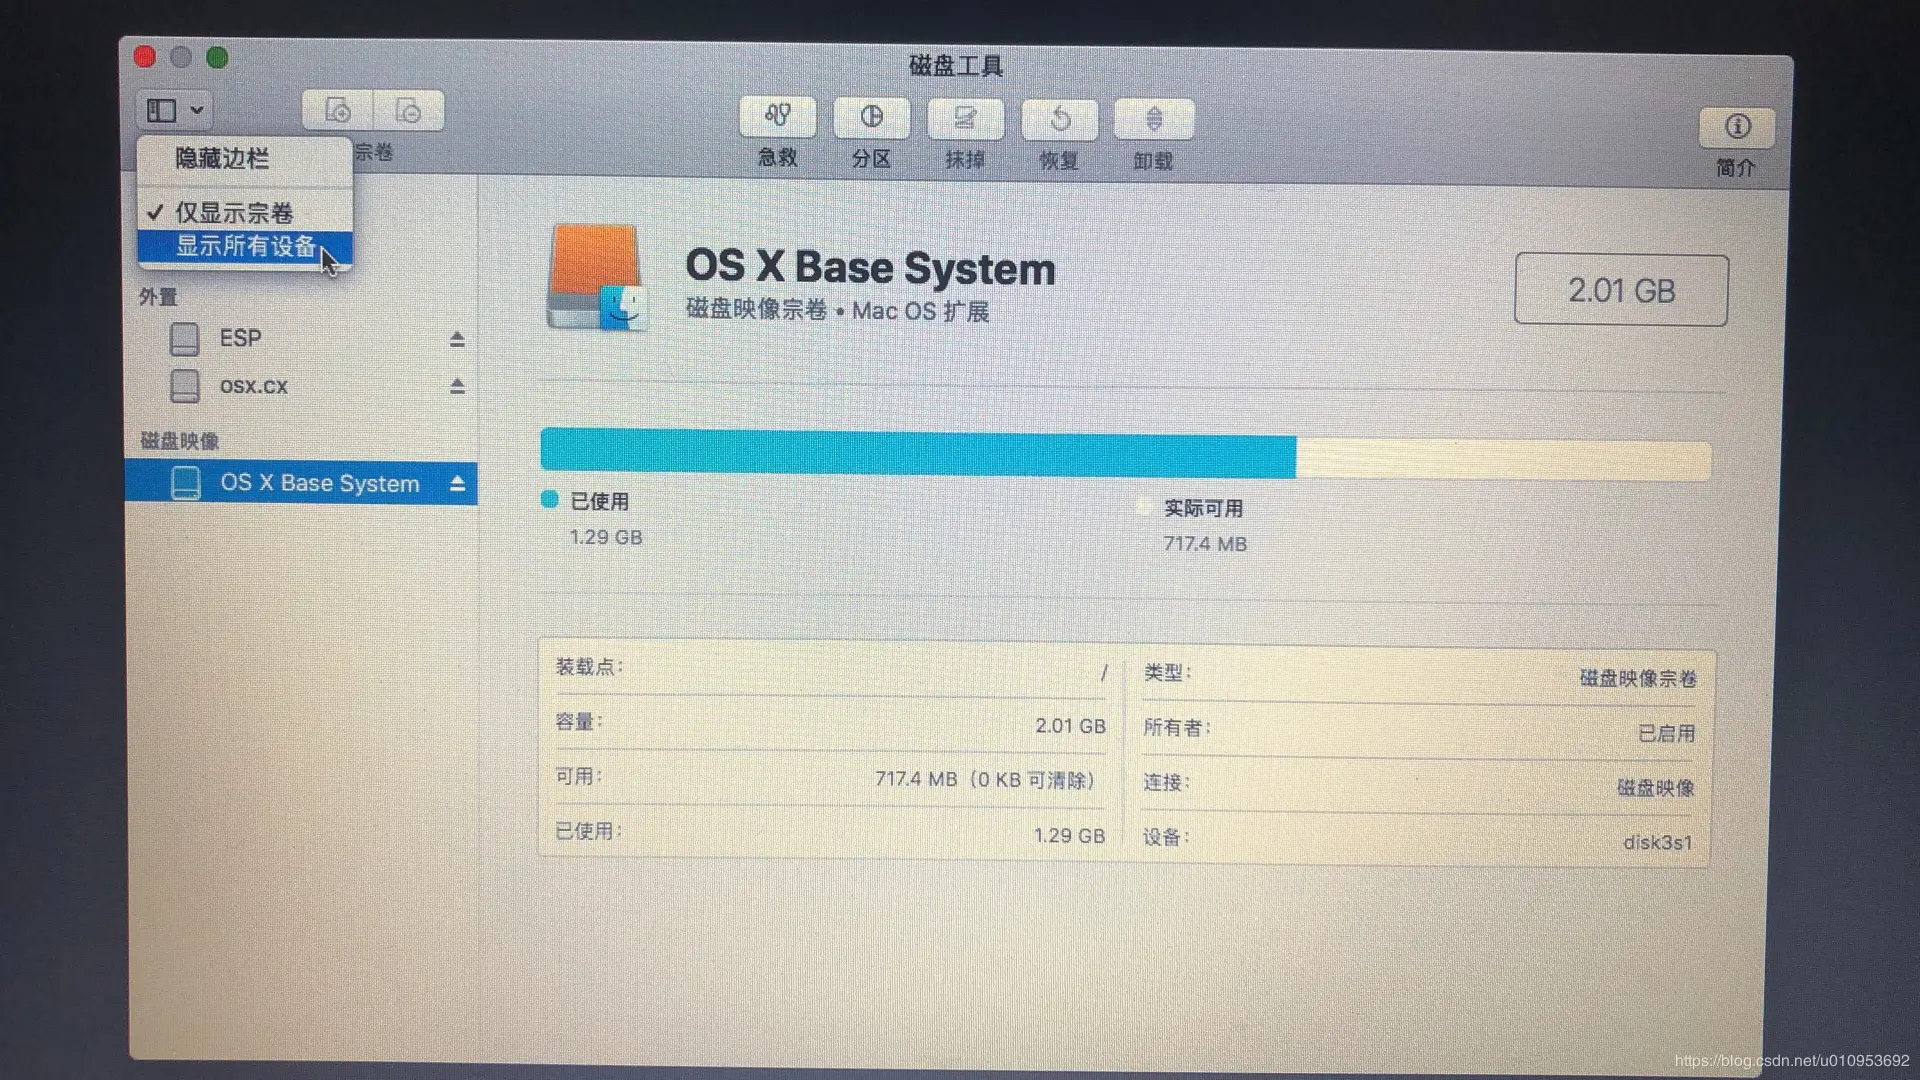1920x1080 pixels.
Task: Click the add volume toolbar icon
Action: 338,110
